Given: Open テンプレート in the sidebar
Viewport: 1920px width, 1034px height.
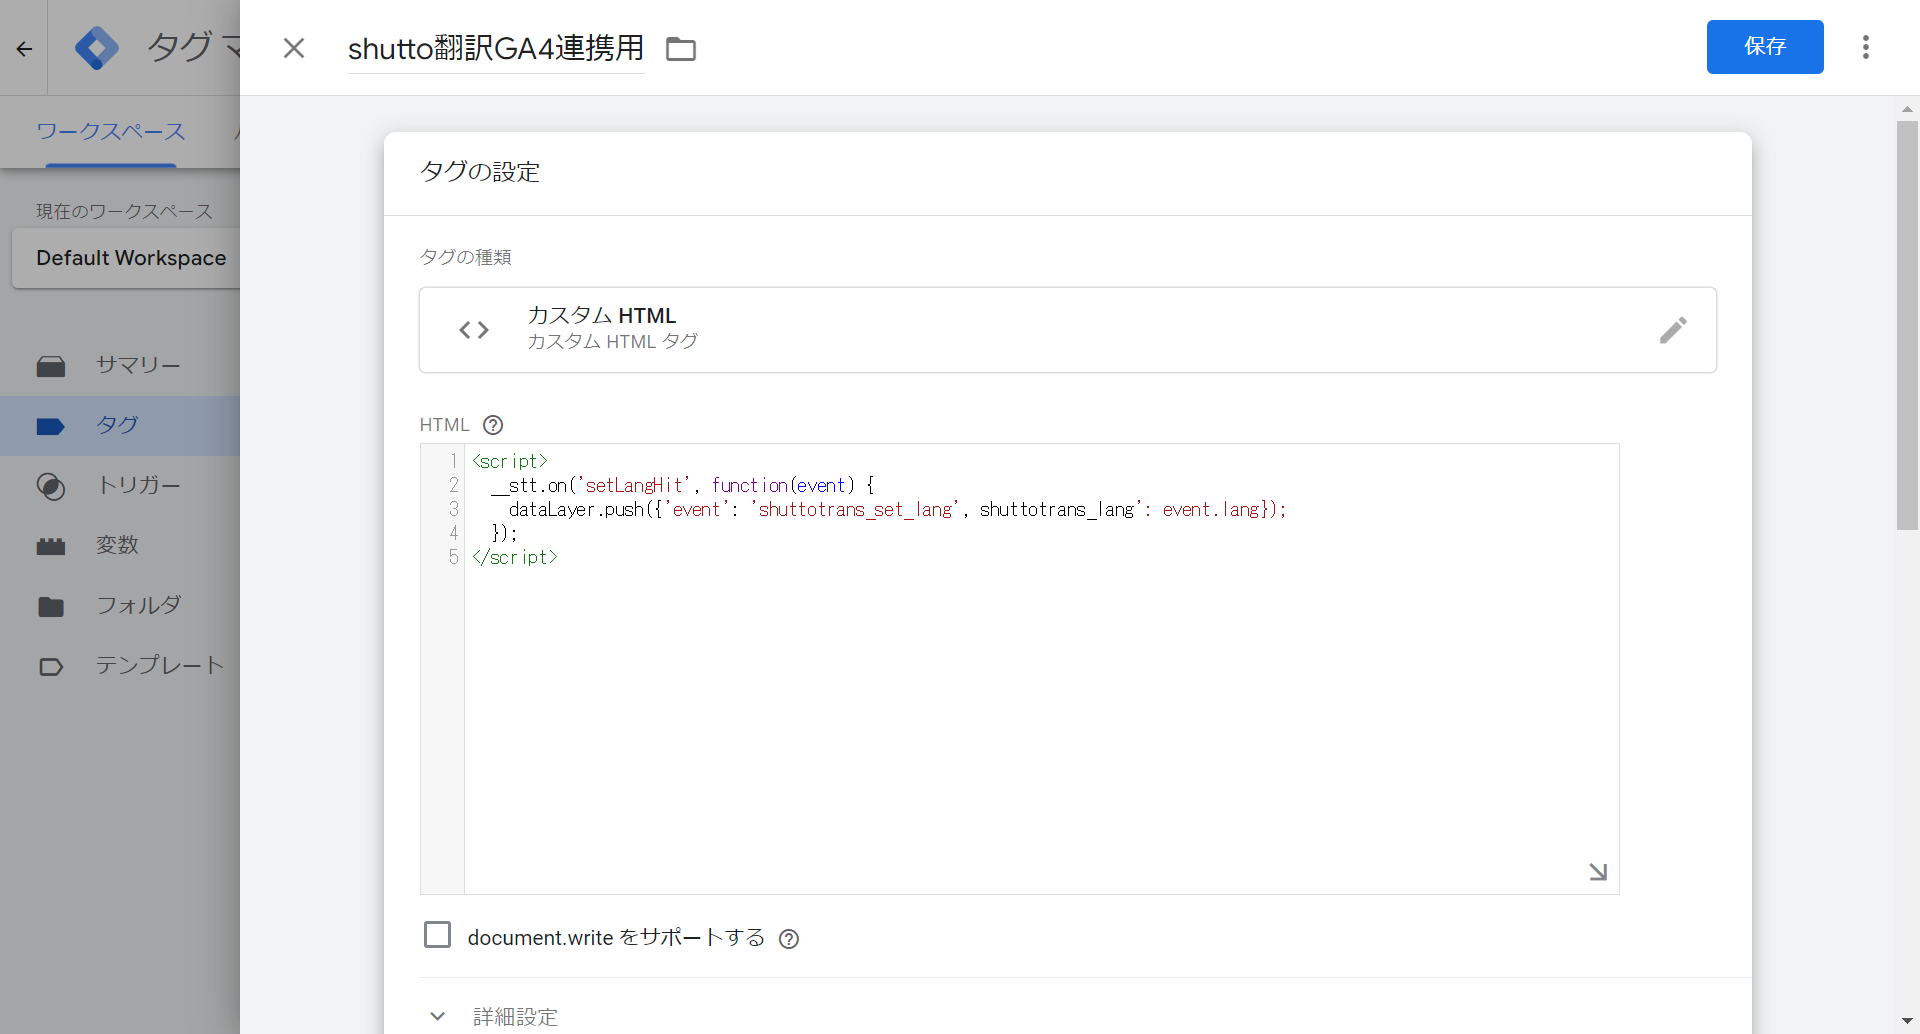Looking at the screenshot, I should click(x=120, y=665).
